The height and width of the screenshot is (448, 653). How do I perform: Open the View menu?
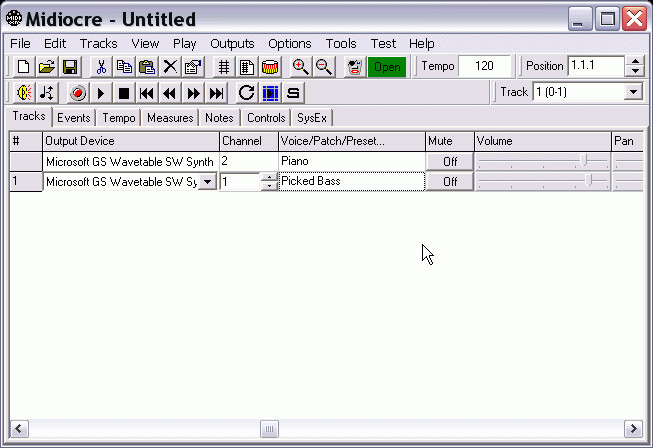[x=145, y=43]
